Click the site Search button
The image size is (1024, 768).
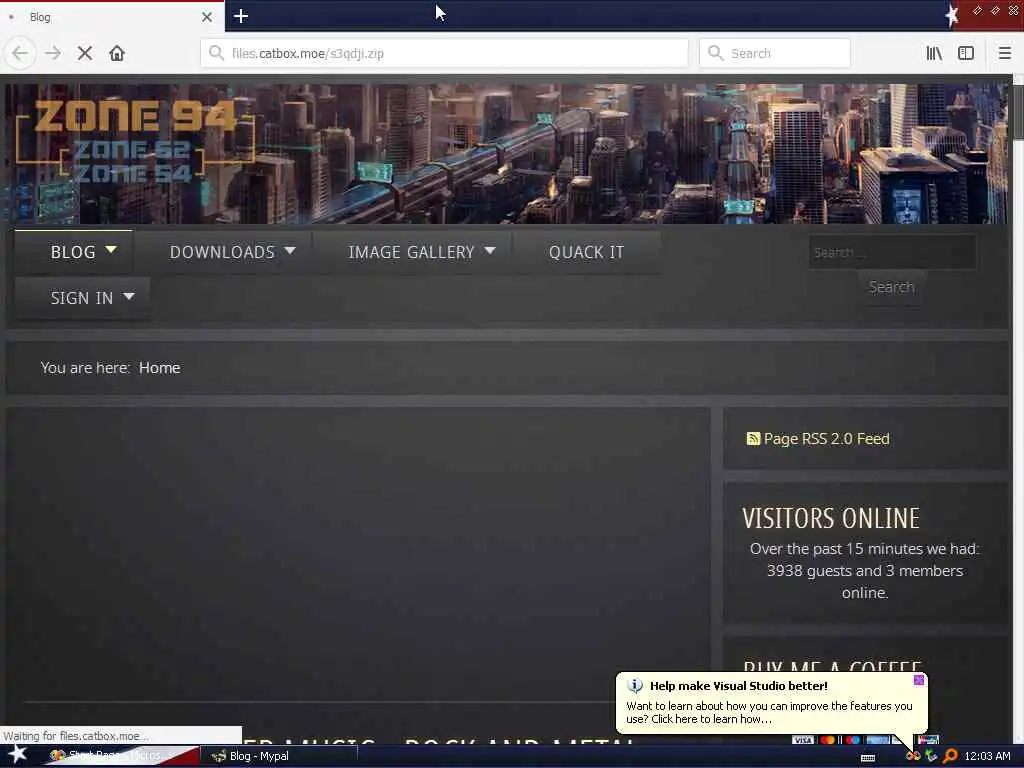coord(891,287)
